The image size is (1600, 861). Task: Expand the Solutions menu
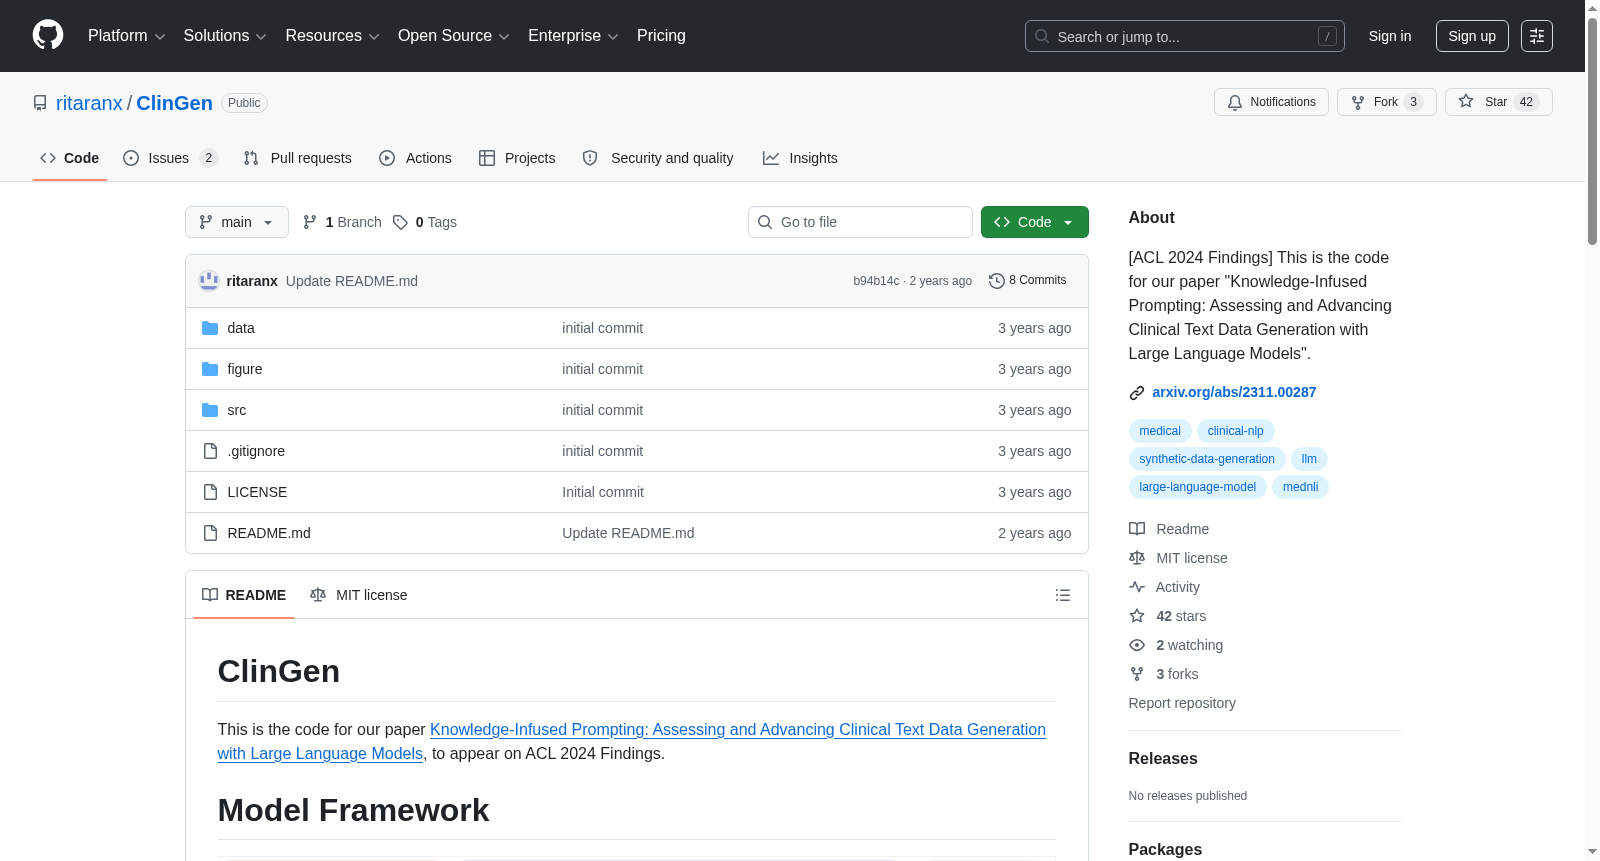pos(225,36)
